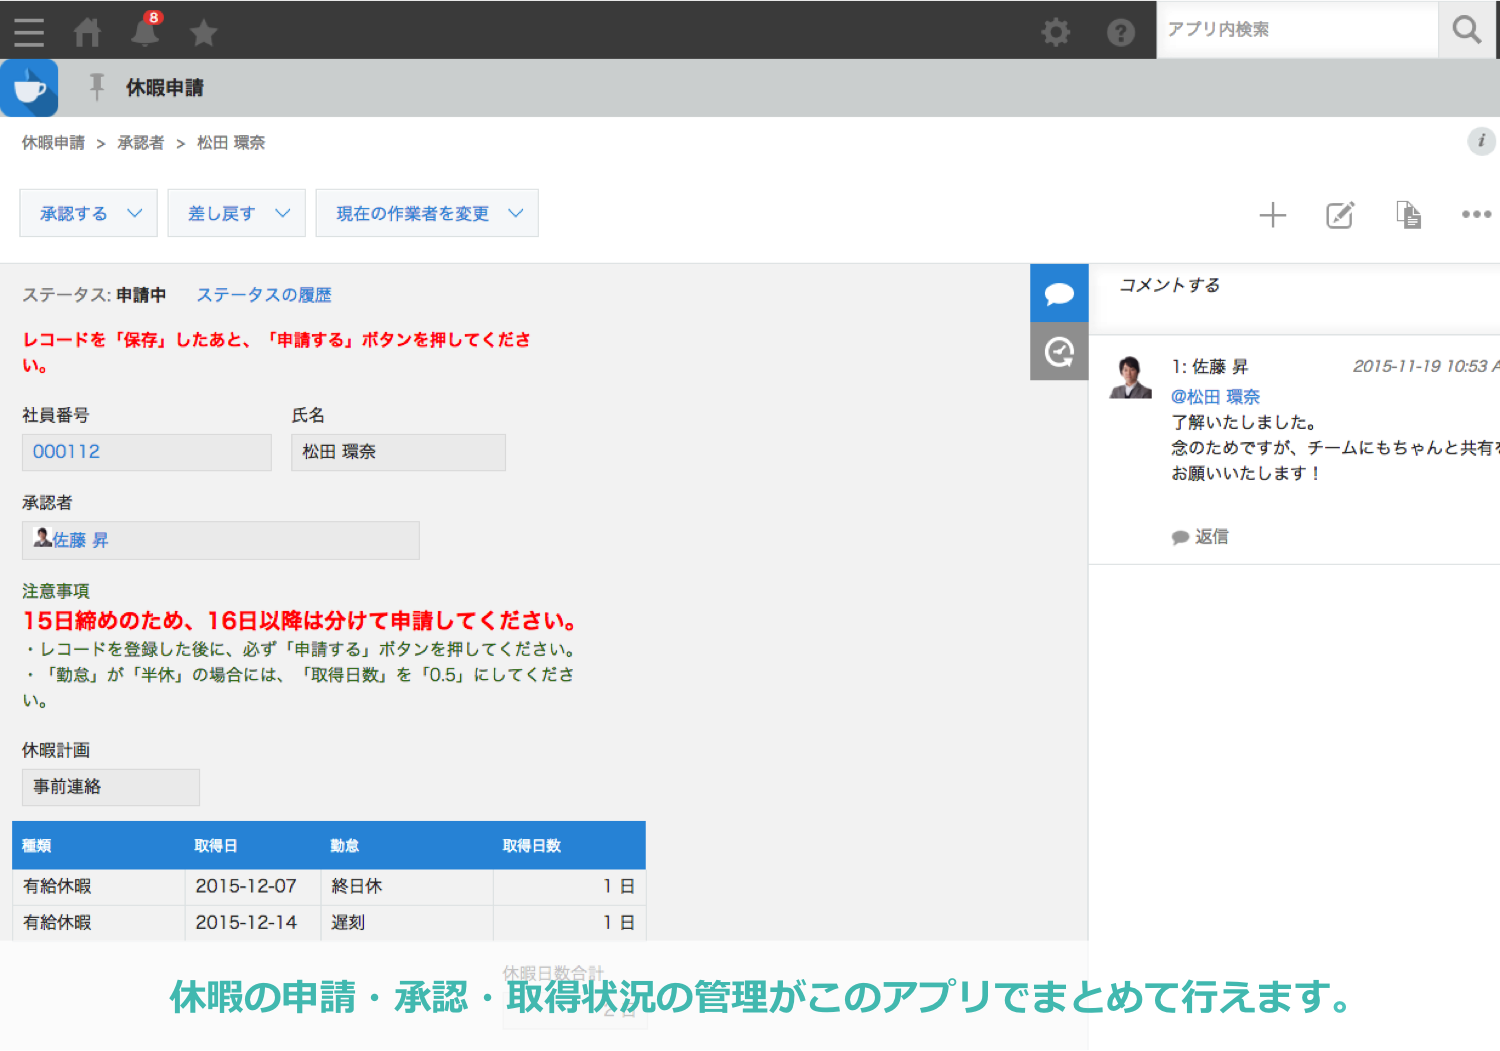Click the 返信 reply link
This screenshot has height=1051, width=1500.
pyautogui.click(x=1211, y=537)
